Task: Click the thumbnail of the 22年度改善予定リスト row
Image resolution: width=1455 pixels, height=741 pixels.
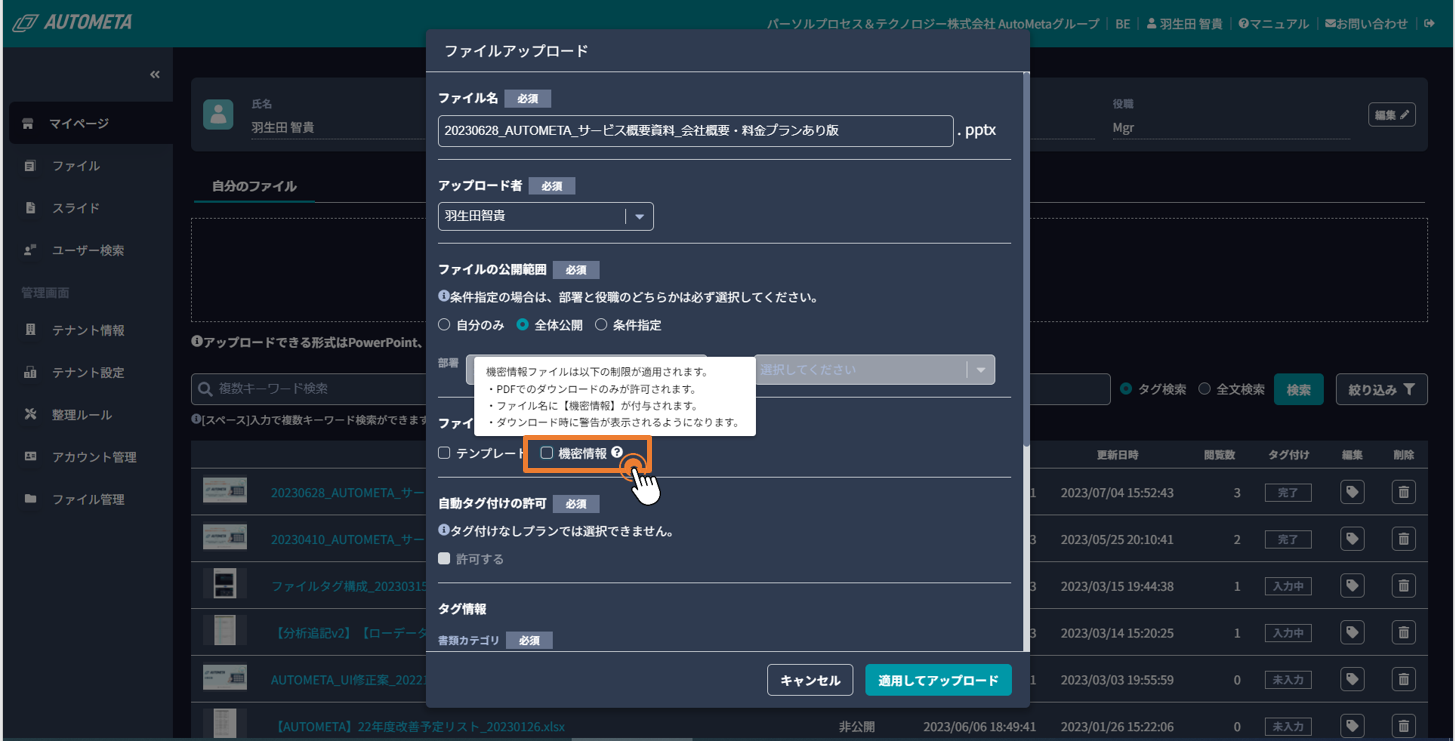Action: pos(224,724)
